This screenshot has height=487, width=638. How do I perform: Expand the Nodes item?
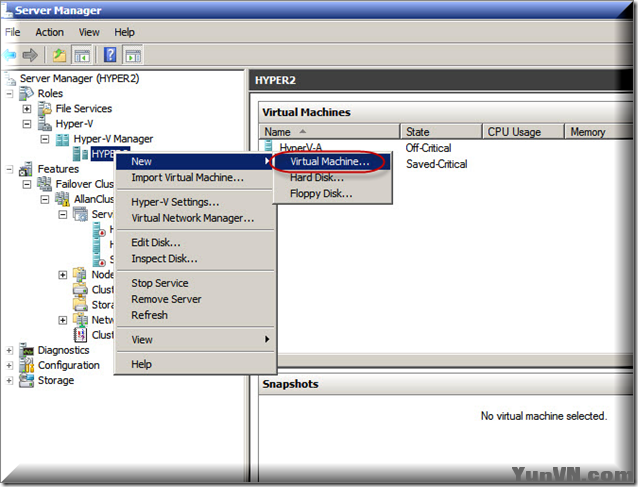63,275
